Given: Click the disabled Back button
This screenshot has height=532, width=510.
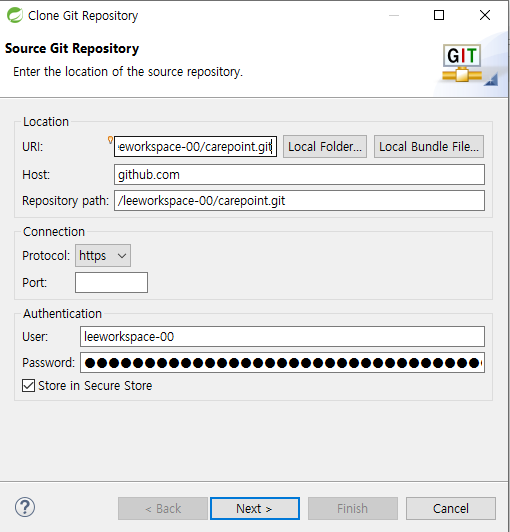Looking at the screenshot, I should point(163,509).
